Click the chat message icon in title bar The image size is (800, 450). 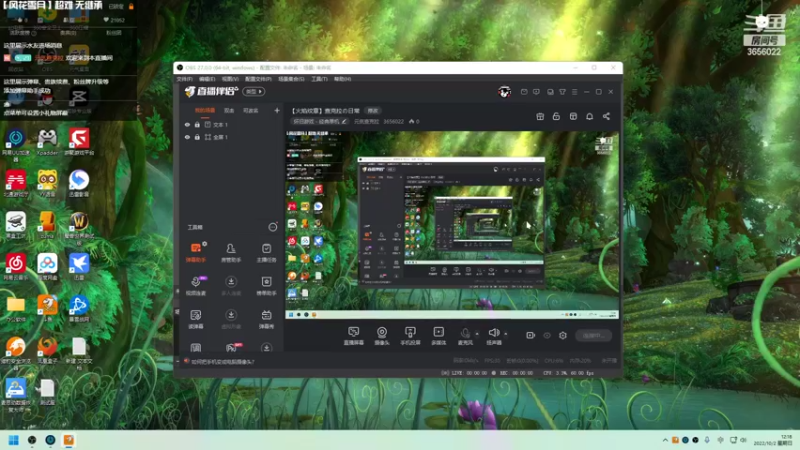[x=536, y=92]
